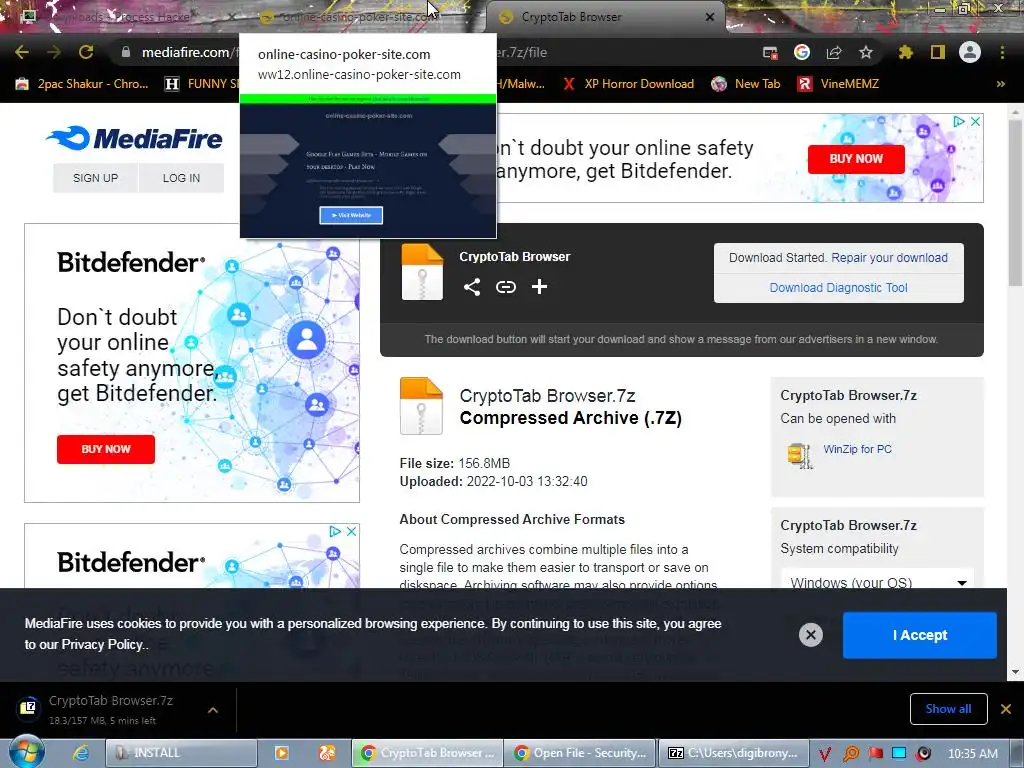Click the zipper archive icon in the dark file panel
Viewport: 1024px width, 768px height.
(422, 272)
